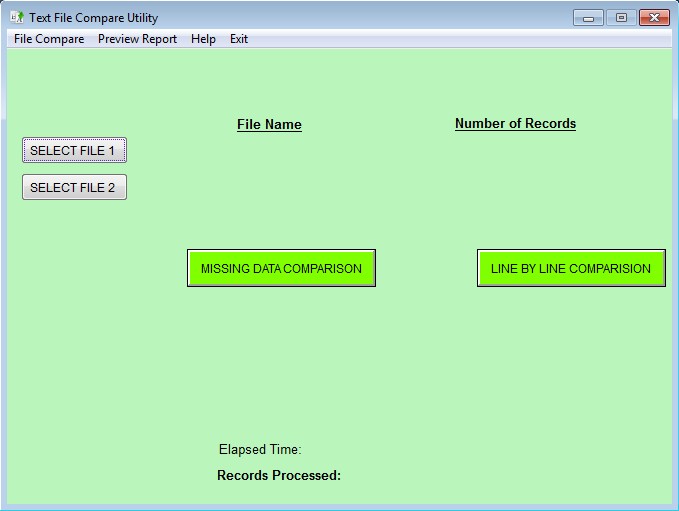Click the window title text

[x=94, y=18]
